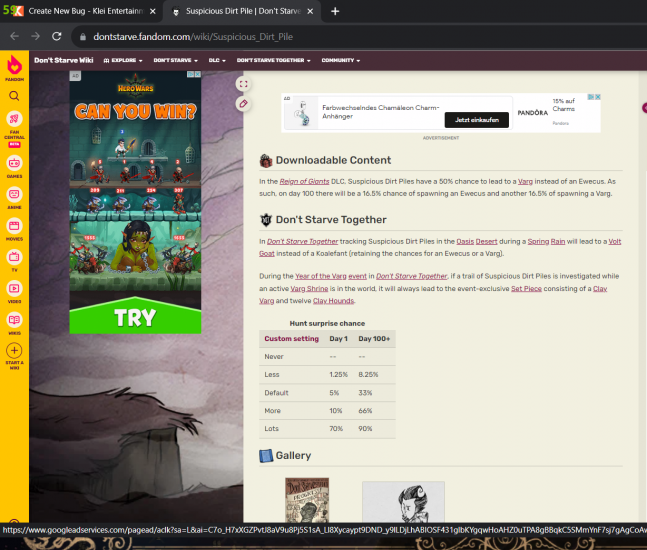Open the Volt Goat link
647x550 pixels.
[614, 241]
